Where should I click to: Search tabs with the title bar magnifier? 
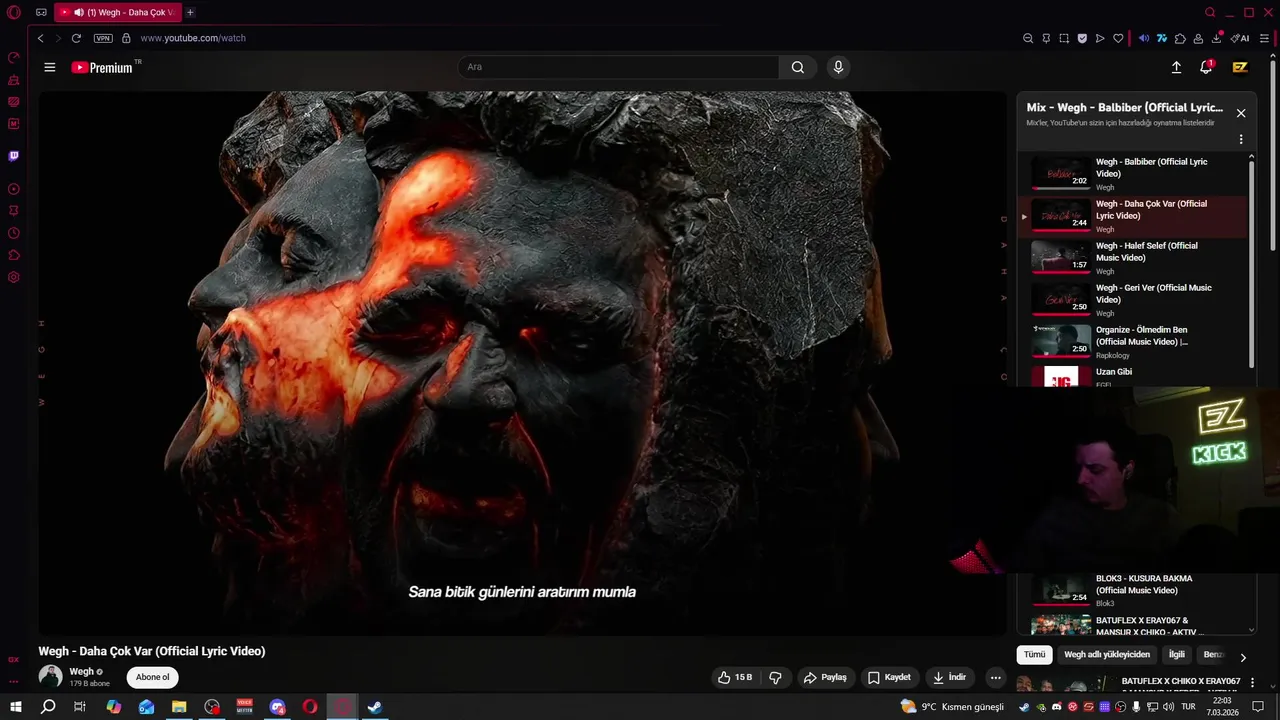pyautogui.click(x=1210, y=12)
